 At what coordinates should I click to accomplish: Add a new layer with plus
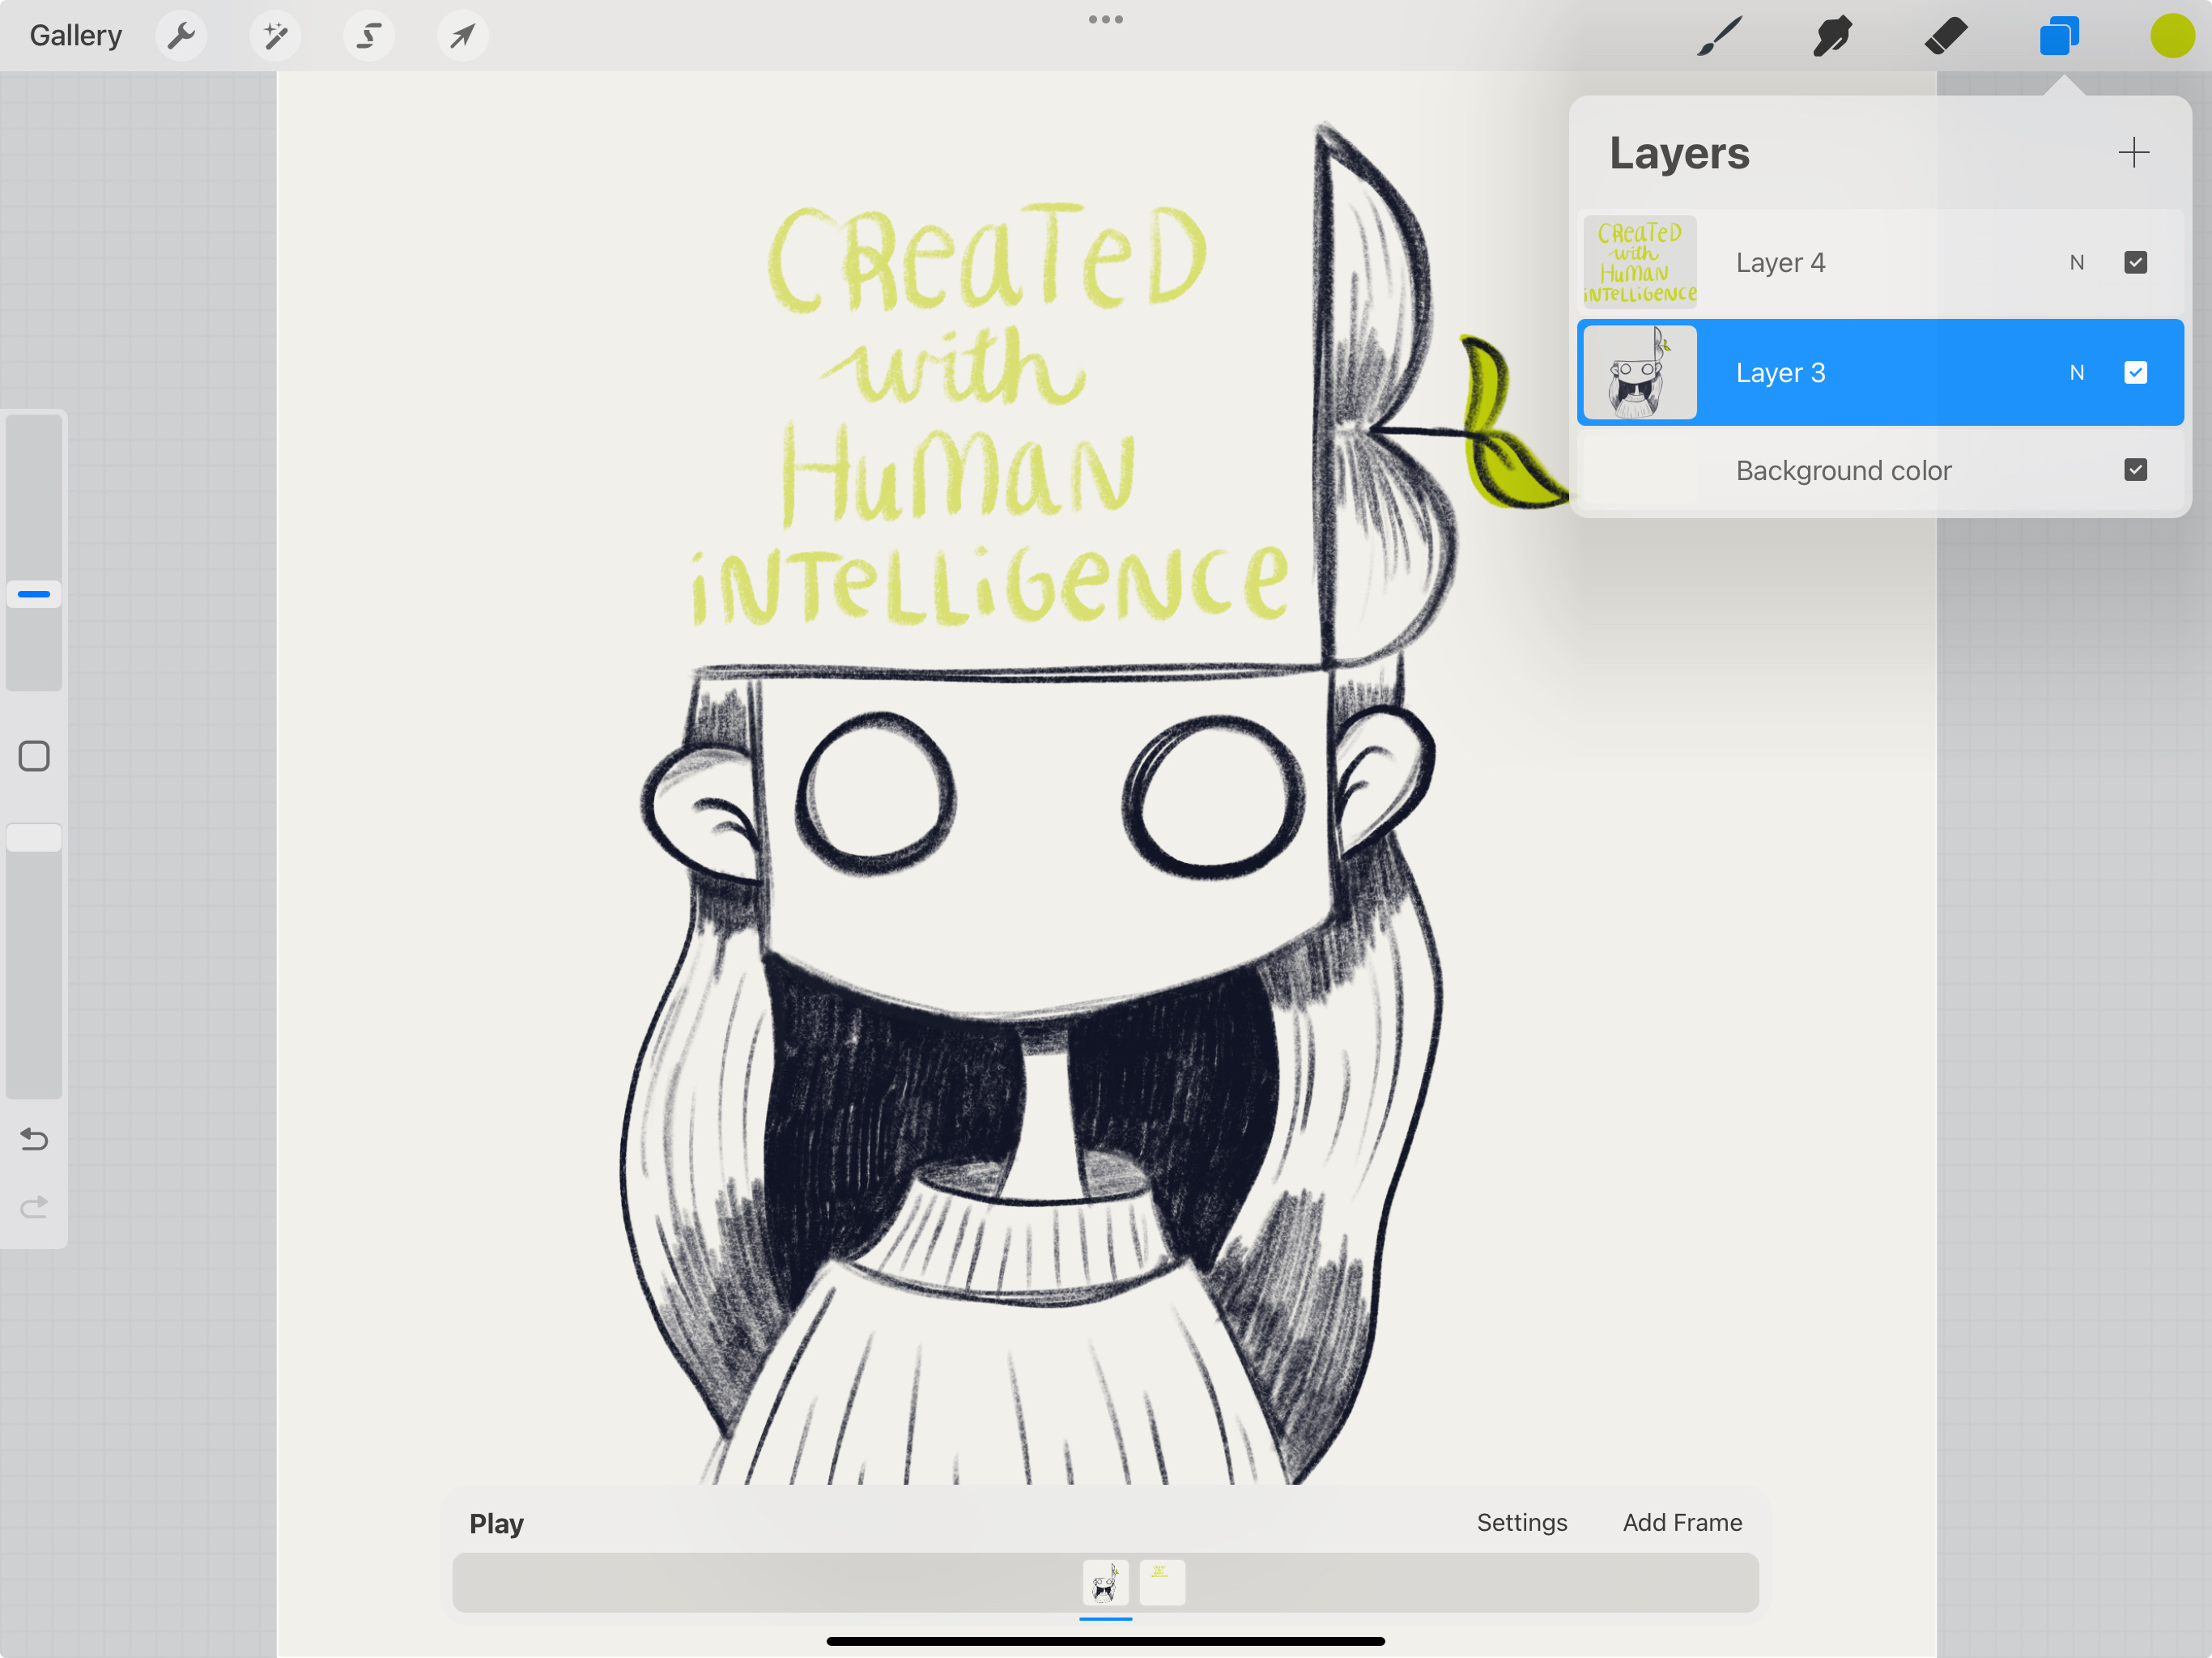pyautogui.click(x=2133, y=153)
